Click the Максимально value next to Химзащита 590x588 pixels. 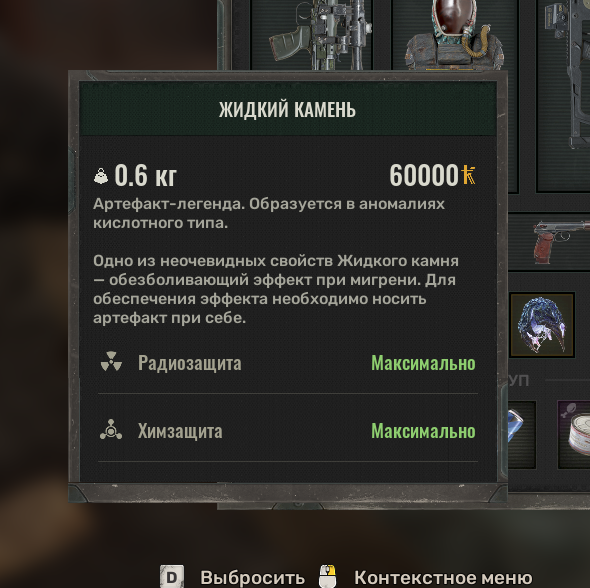pos(423,431)
